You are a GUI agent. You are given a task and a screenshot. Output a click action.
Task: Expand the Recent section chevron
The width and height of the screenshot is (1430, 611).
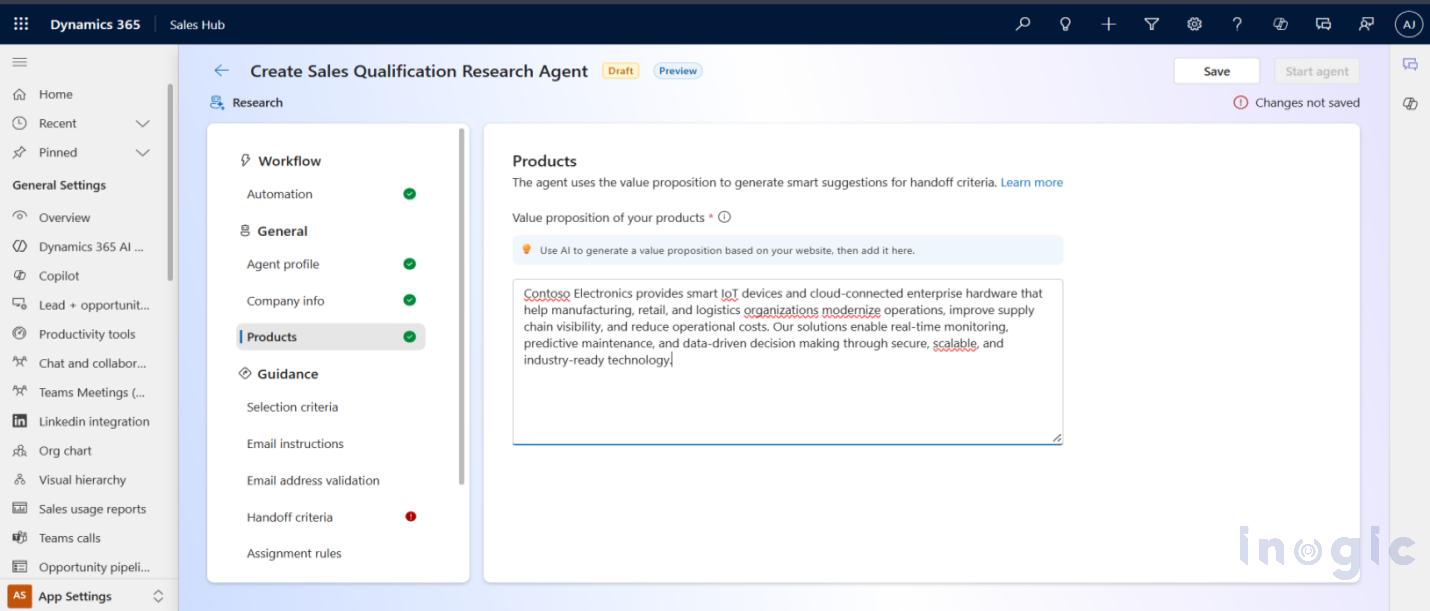click(x=142, y=124)
